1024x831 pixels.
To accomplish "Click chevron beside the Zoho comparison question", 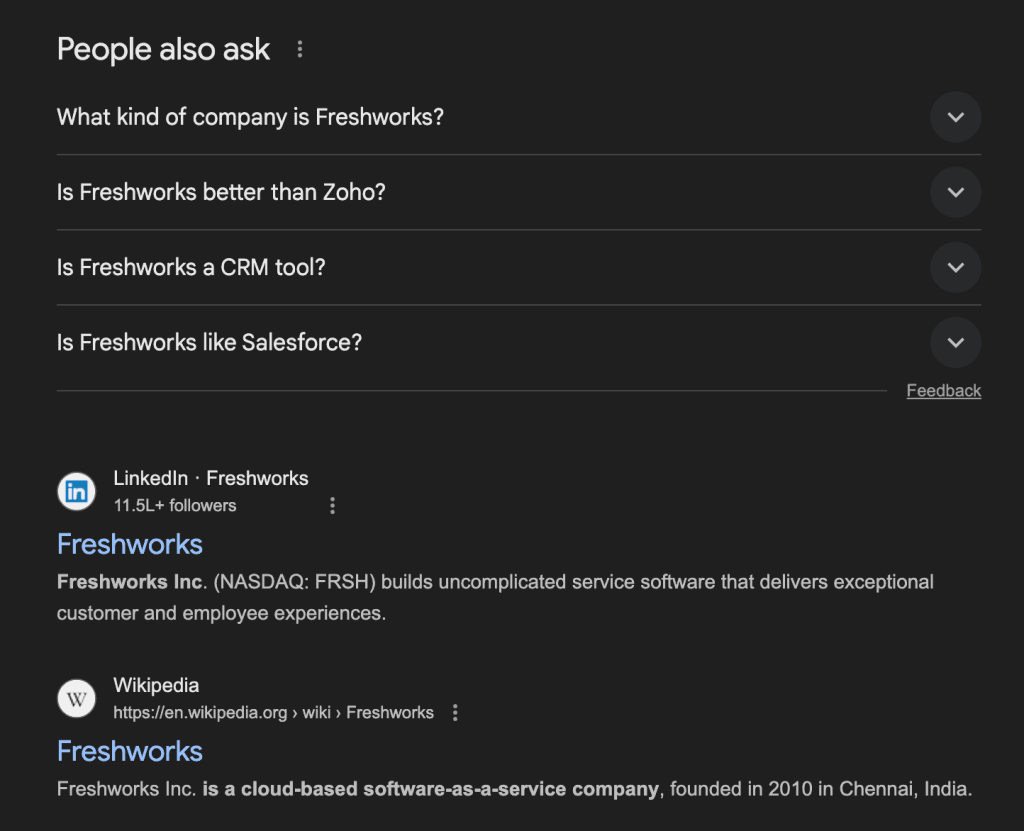I will [x=955, y=192].
